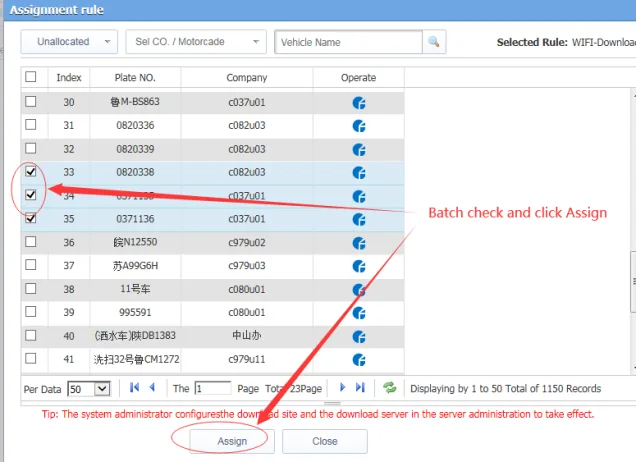This screenshot has height=462, width=636.
Task: Click company cell c979u03
Action: 247,265
